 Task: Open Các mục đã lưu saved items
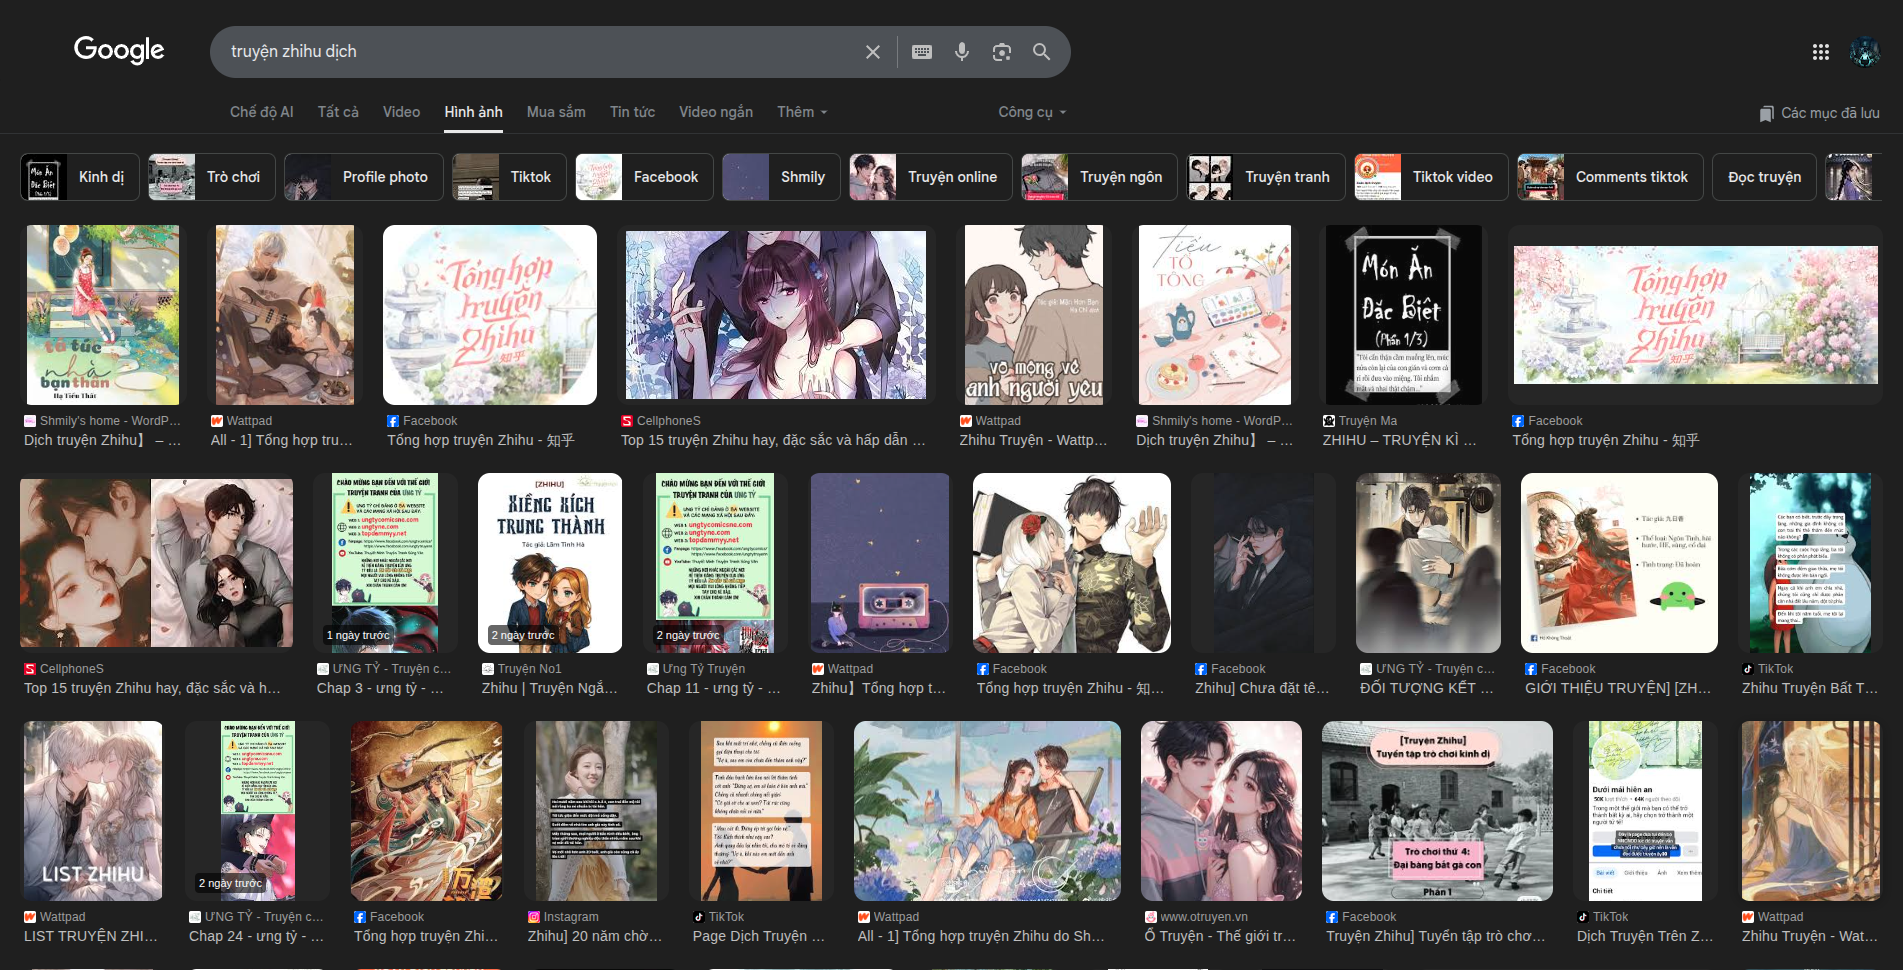tap(1819, 113)
